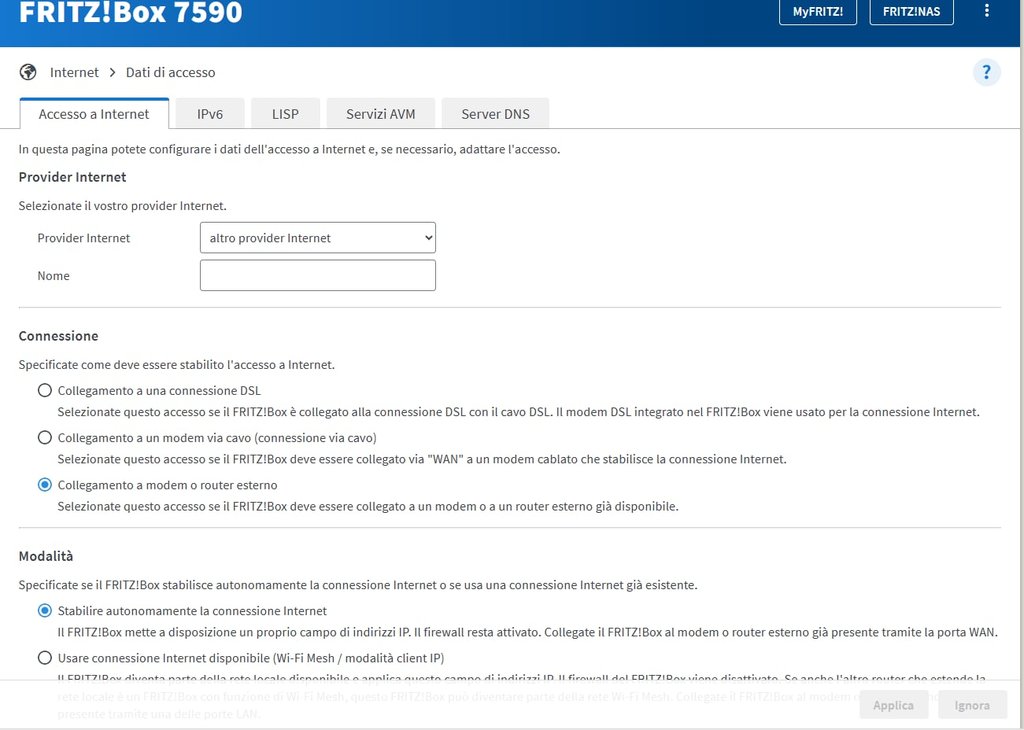
Task: Open the Servizi AVM tab
Action: coord(381,114)
